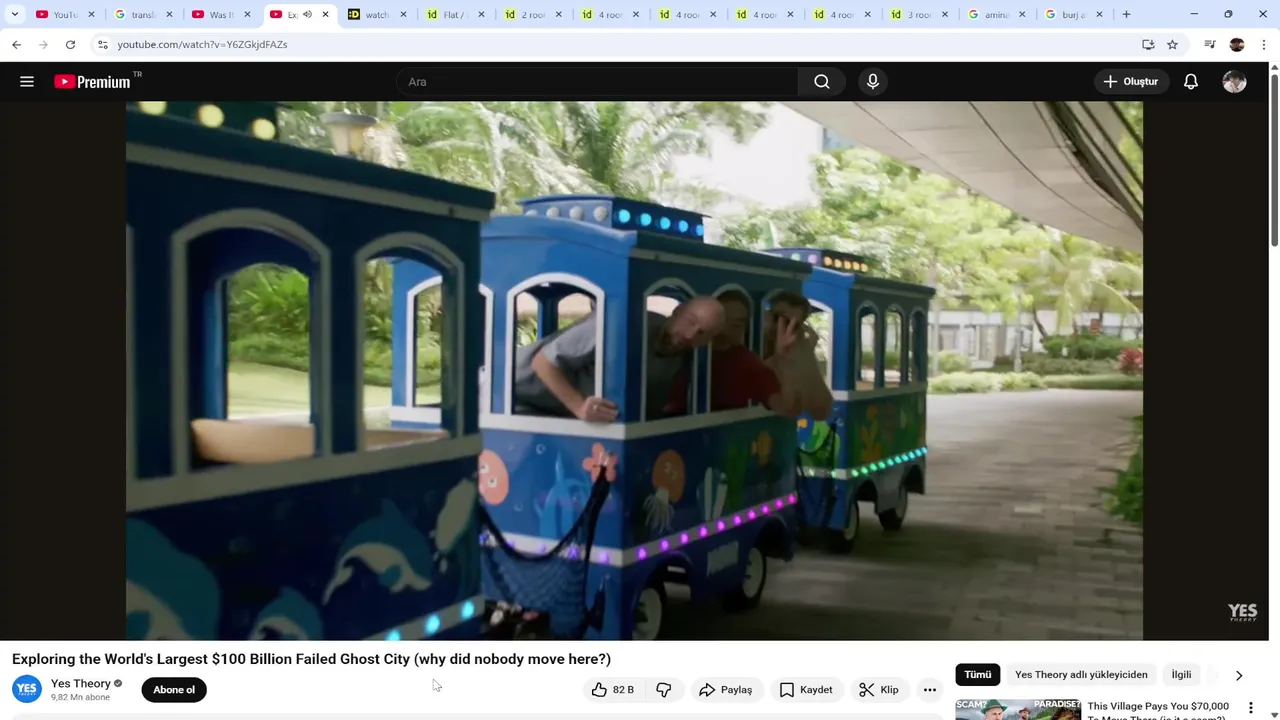Click the 'Paylaş' share button
Image resolution: width=1280 pixels, height=720 pixels.
pyautogui.click(x=726, y=690)
